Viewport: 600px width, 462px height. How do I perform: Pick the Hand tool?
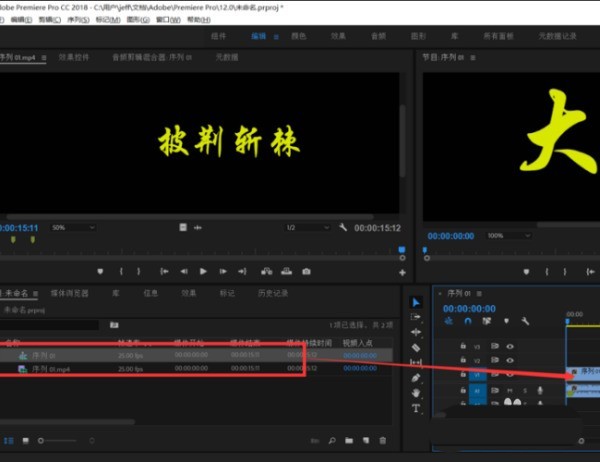(416, 393)
